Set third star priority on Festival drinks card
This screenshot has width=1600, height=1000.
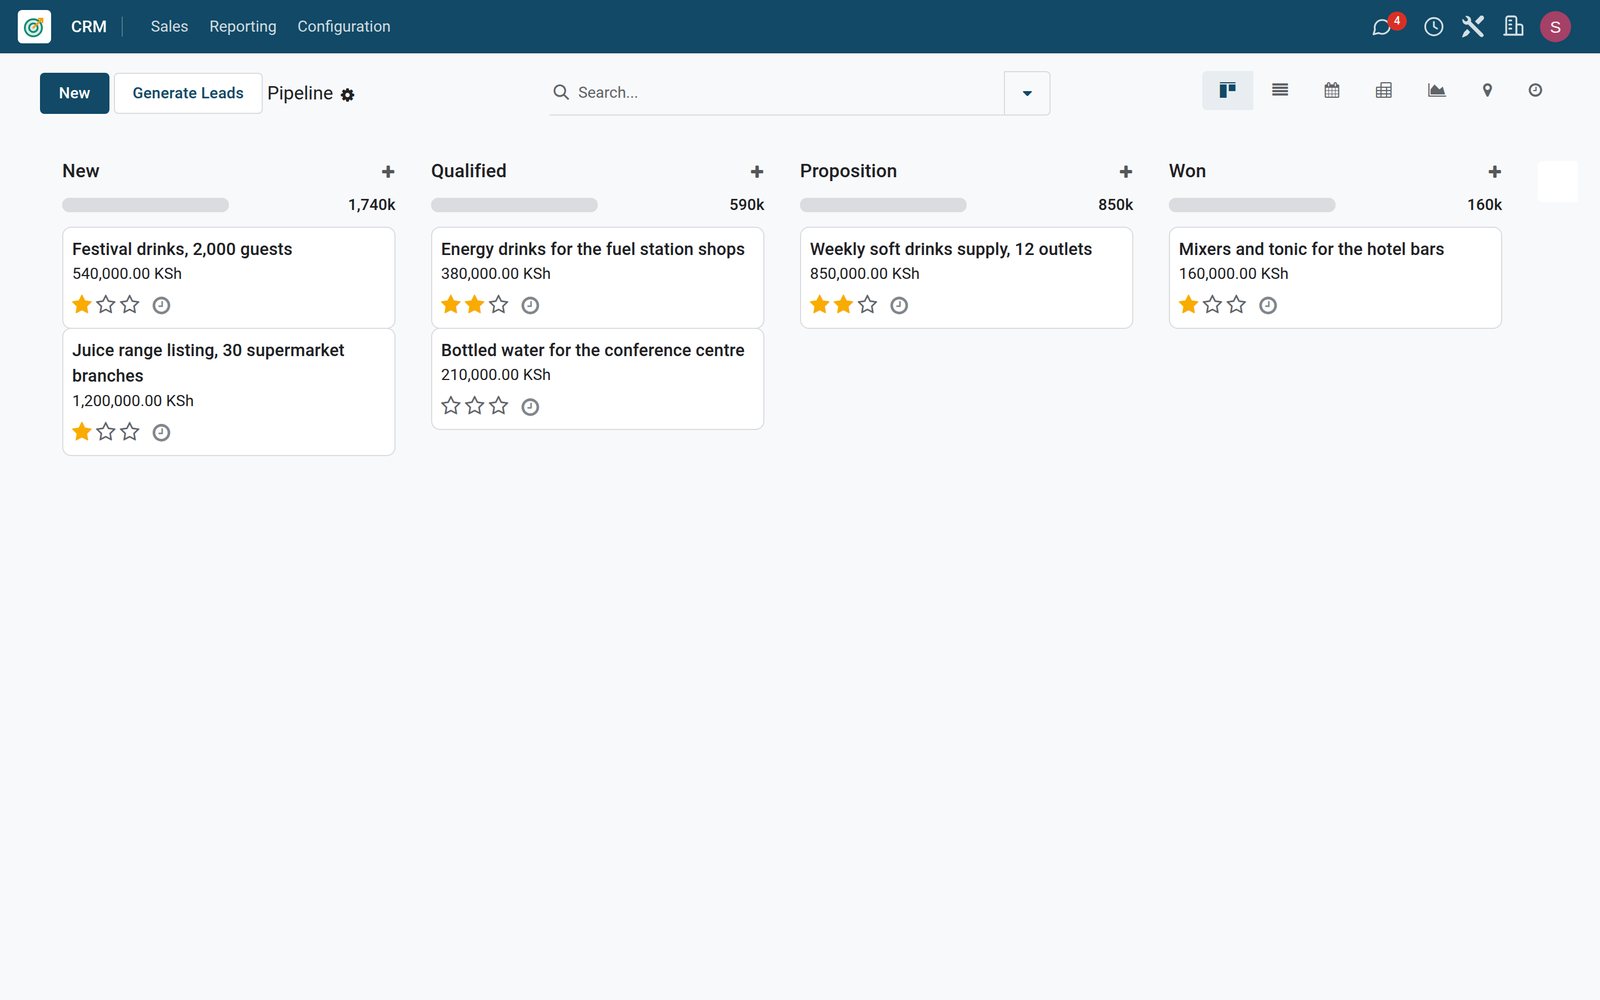point(130,305)
